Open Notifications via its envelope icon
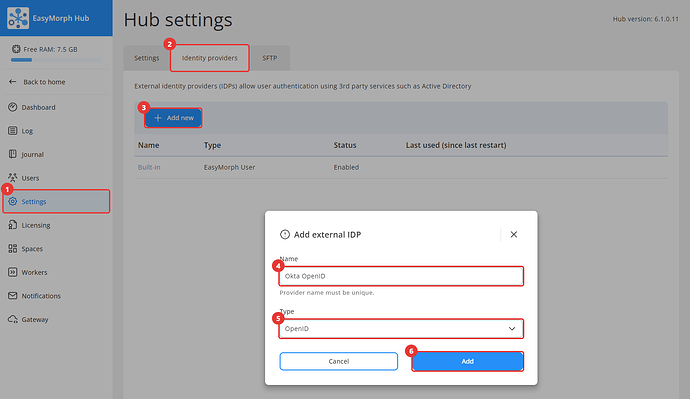 coord(13,296)
